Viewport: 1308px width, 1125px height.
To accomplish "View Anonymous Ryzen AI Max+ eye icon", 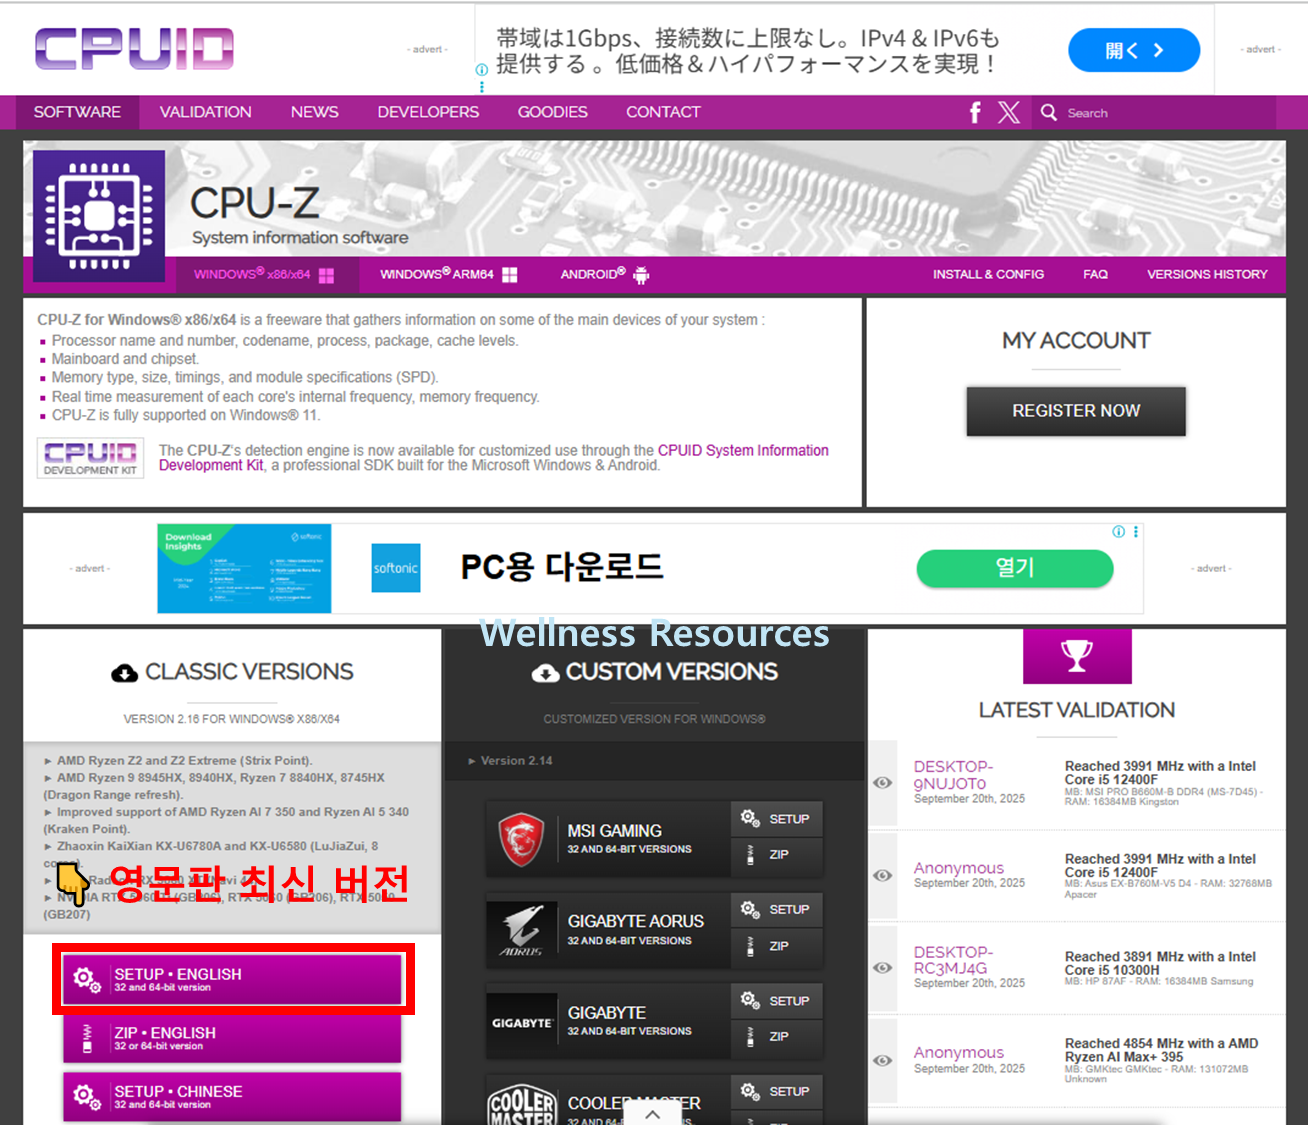I will 883,1061.
